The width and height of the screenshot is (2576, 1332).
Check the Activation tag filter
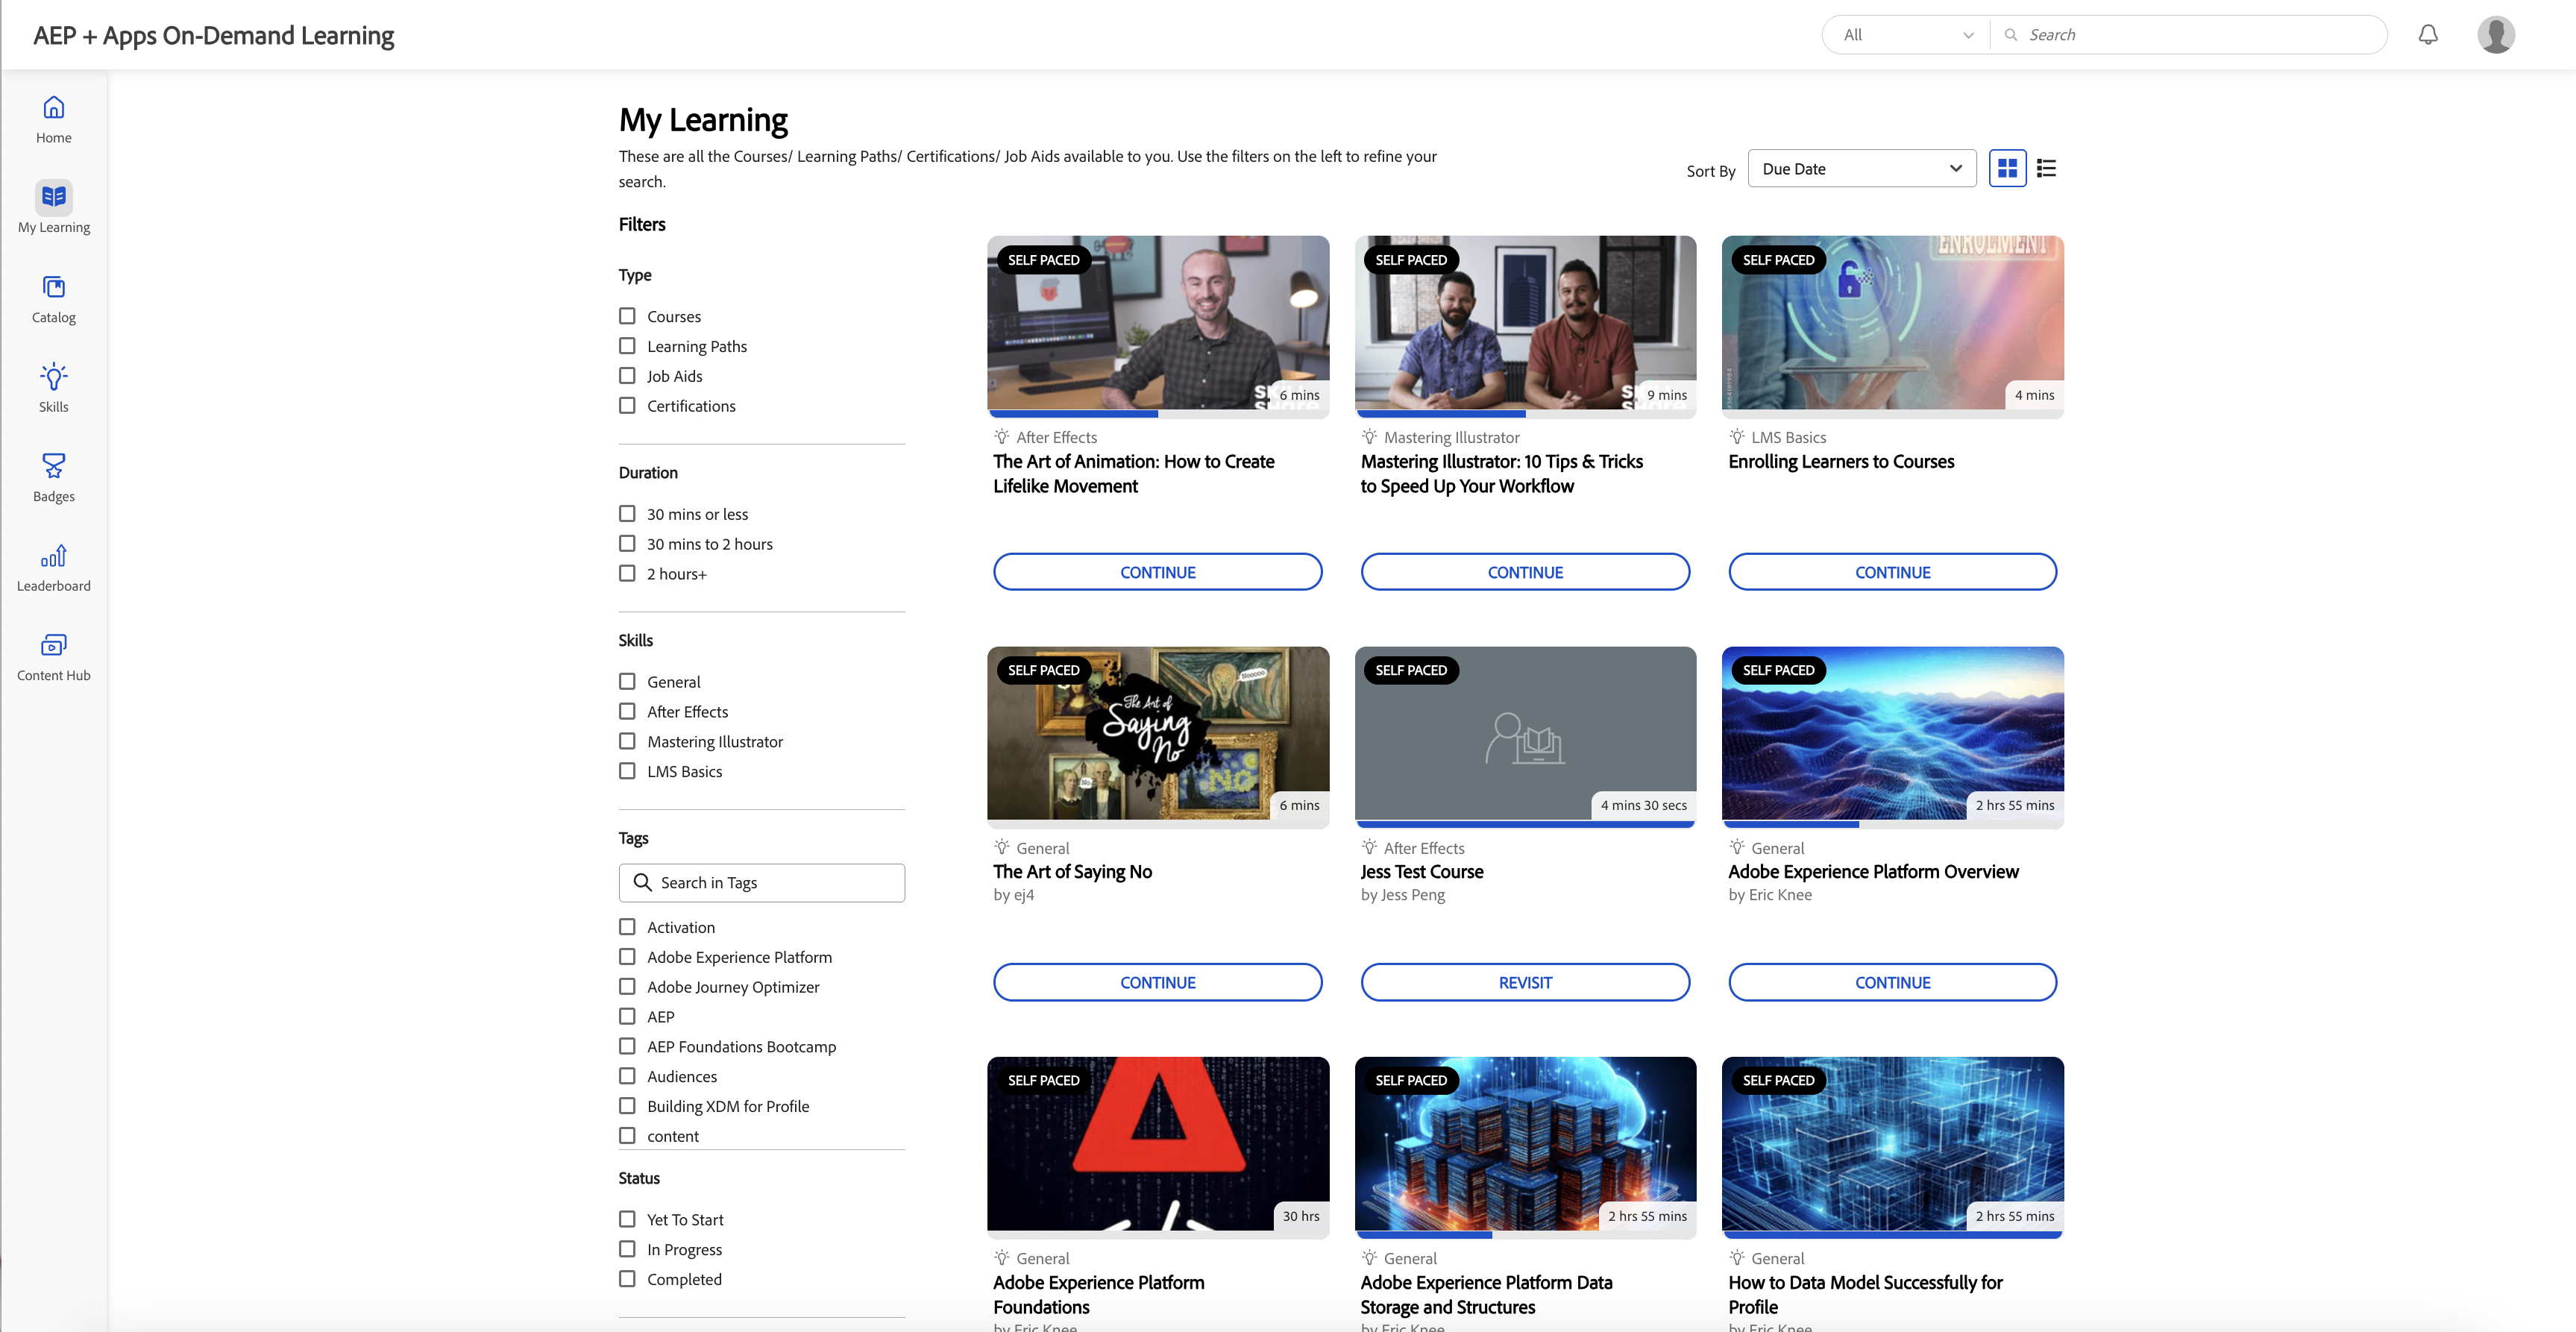[627, 927]
